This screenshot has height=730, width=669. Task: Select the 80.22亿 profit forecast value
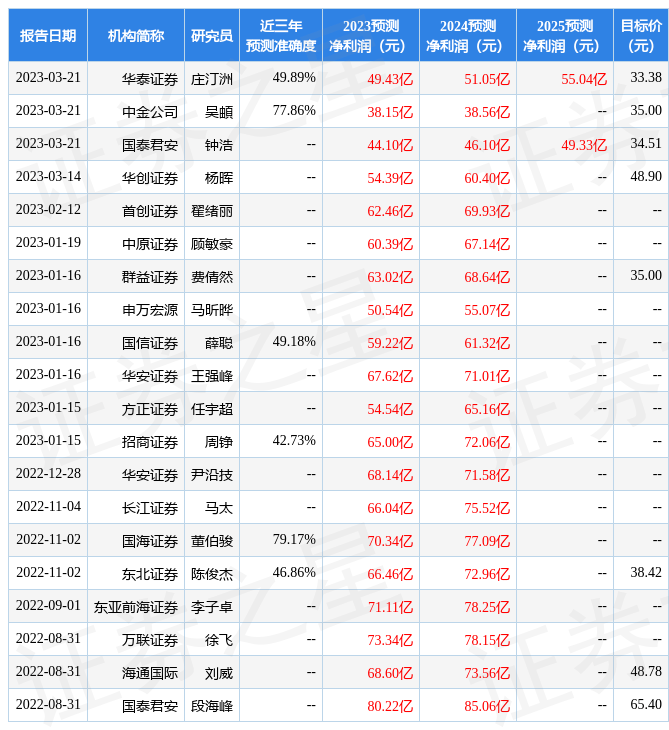tap(390, 706)
